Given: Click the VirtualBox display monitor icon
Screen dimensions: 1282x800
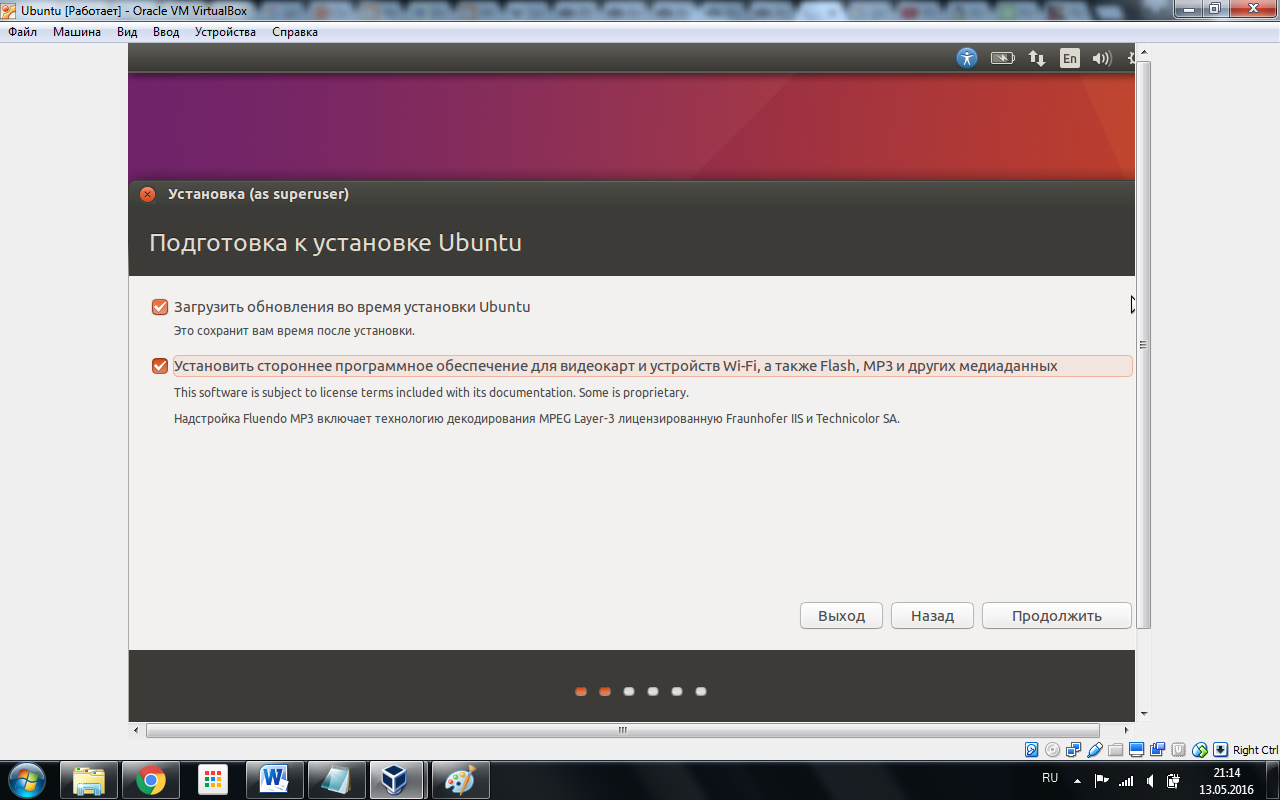Looking at the screenshot, I should tap(1137, 750).
